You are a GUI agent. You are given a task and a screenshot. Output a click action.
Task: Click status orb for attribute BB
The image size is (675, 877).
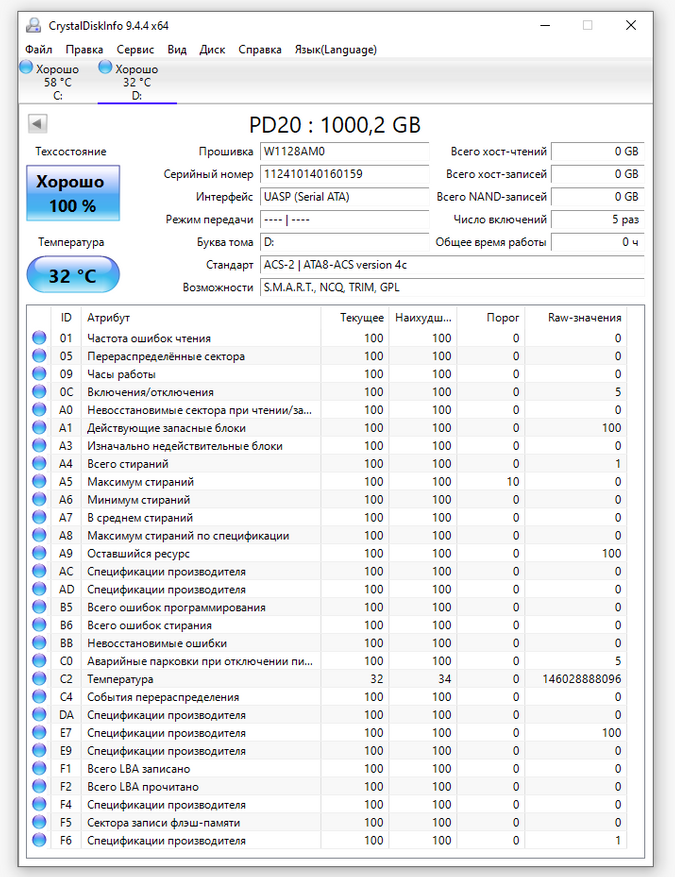39,643
